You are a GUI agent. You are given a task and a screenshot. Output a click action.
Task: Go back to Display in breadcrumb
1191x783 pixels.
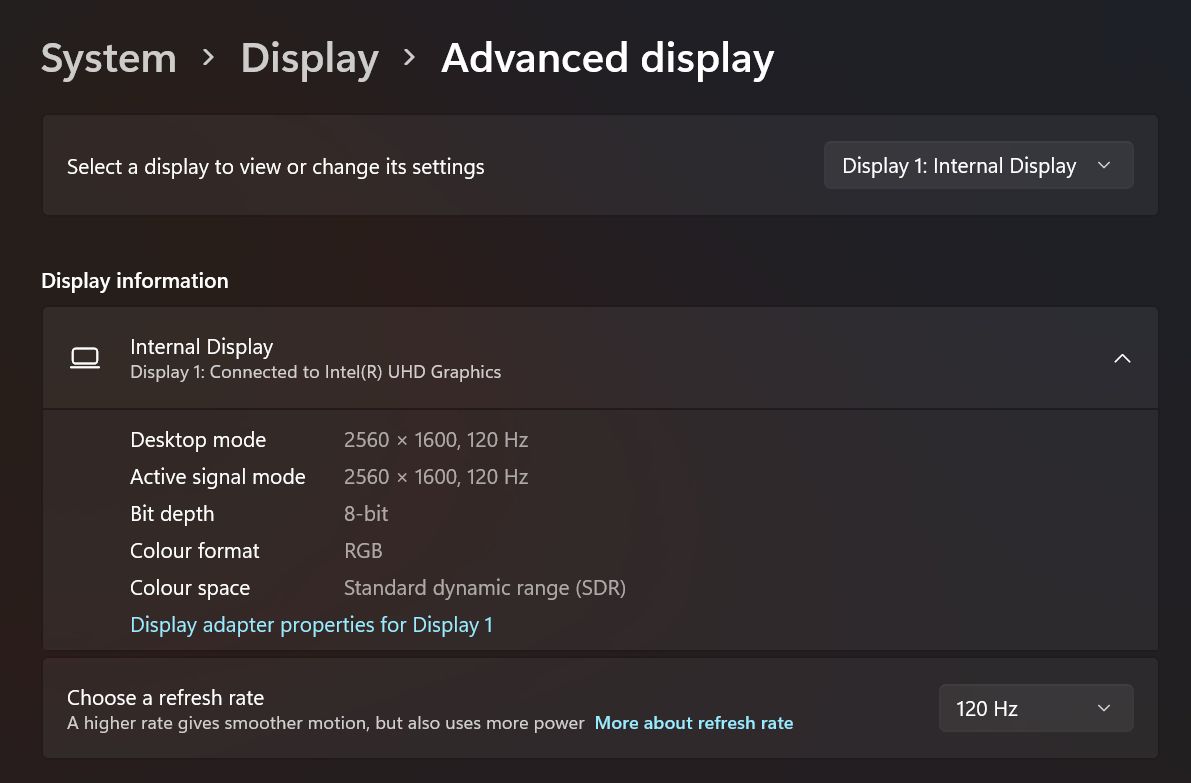pos(309,58)
